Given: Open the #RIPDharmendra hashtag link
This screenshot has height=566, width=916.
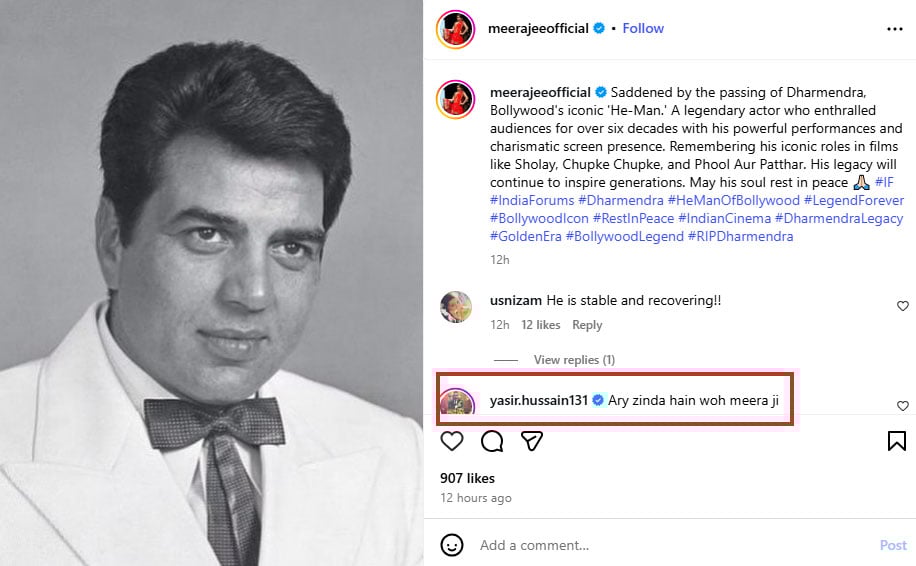Looking at the screenshot, I should coord(740,236).
